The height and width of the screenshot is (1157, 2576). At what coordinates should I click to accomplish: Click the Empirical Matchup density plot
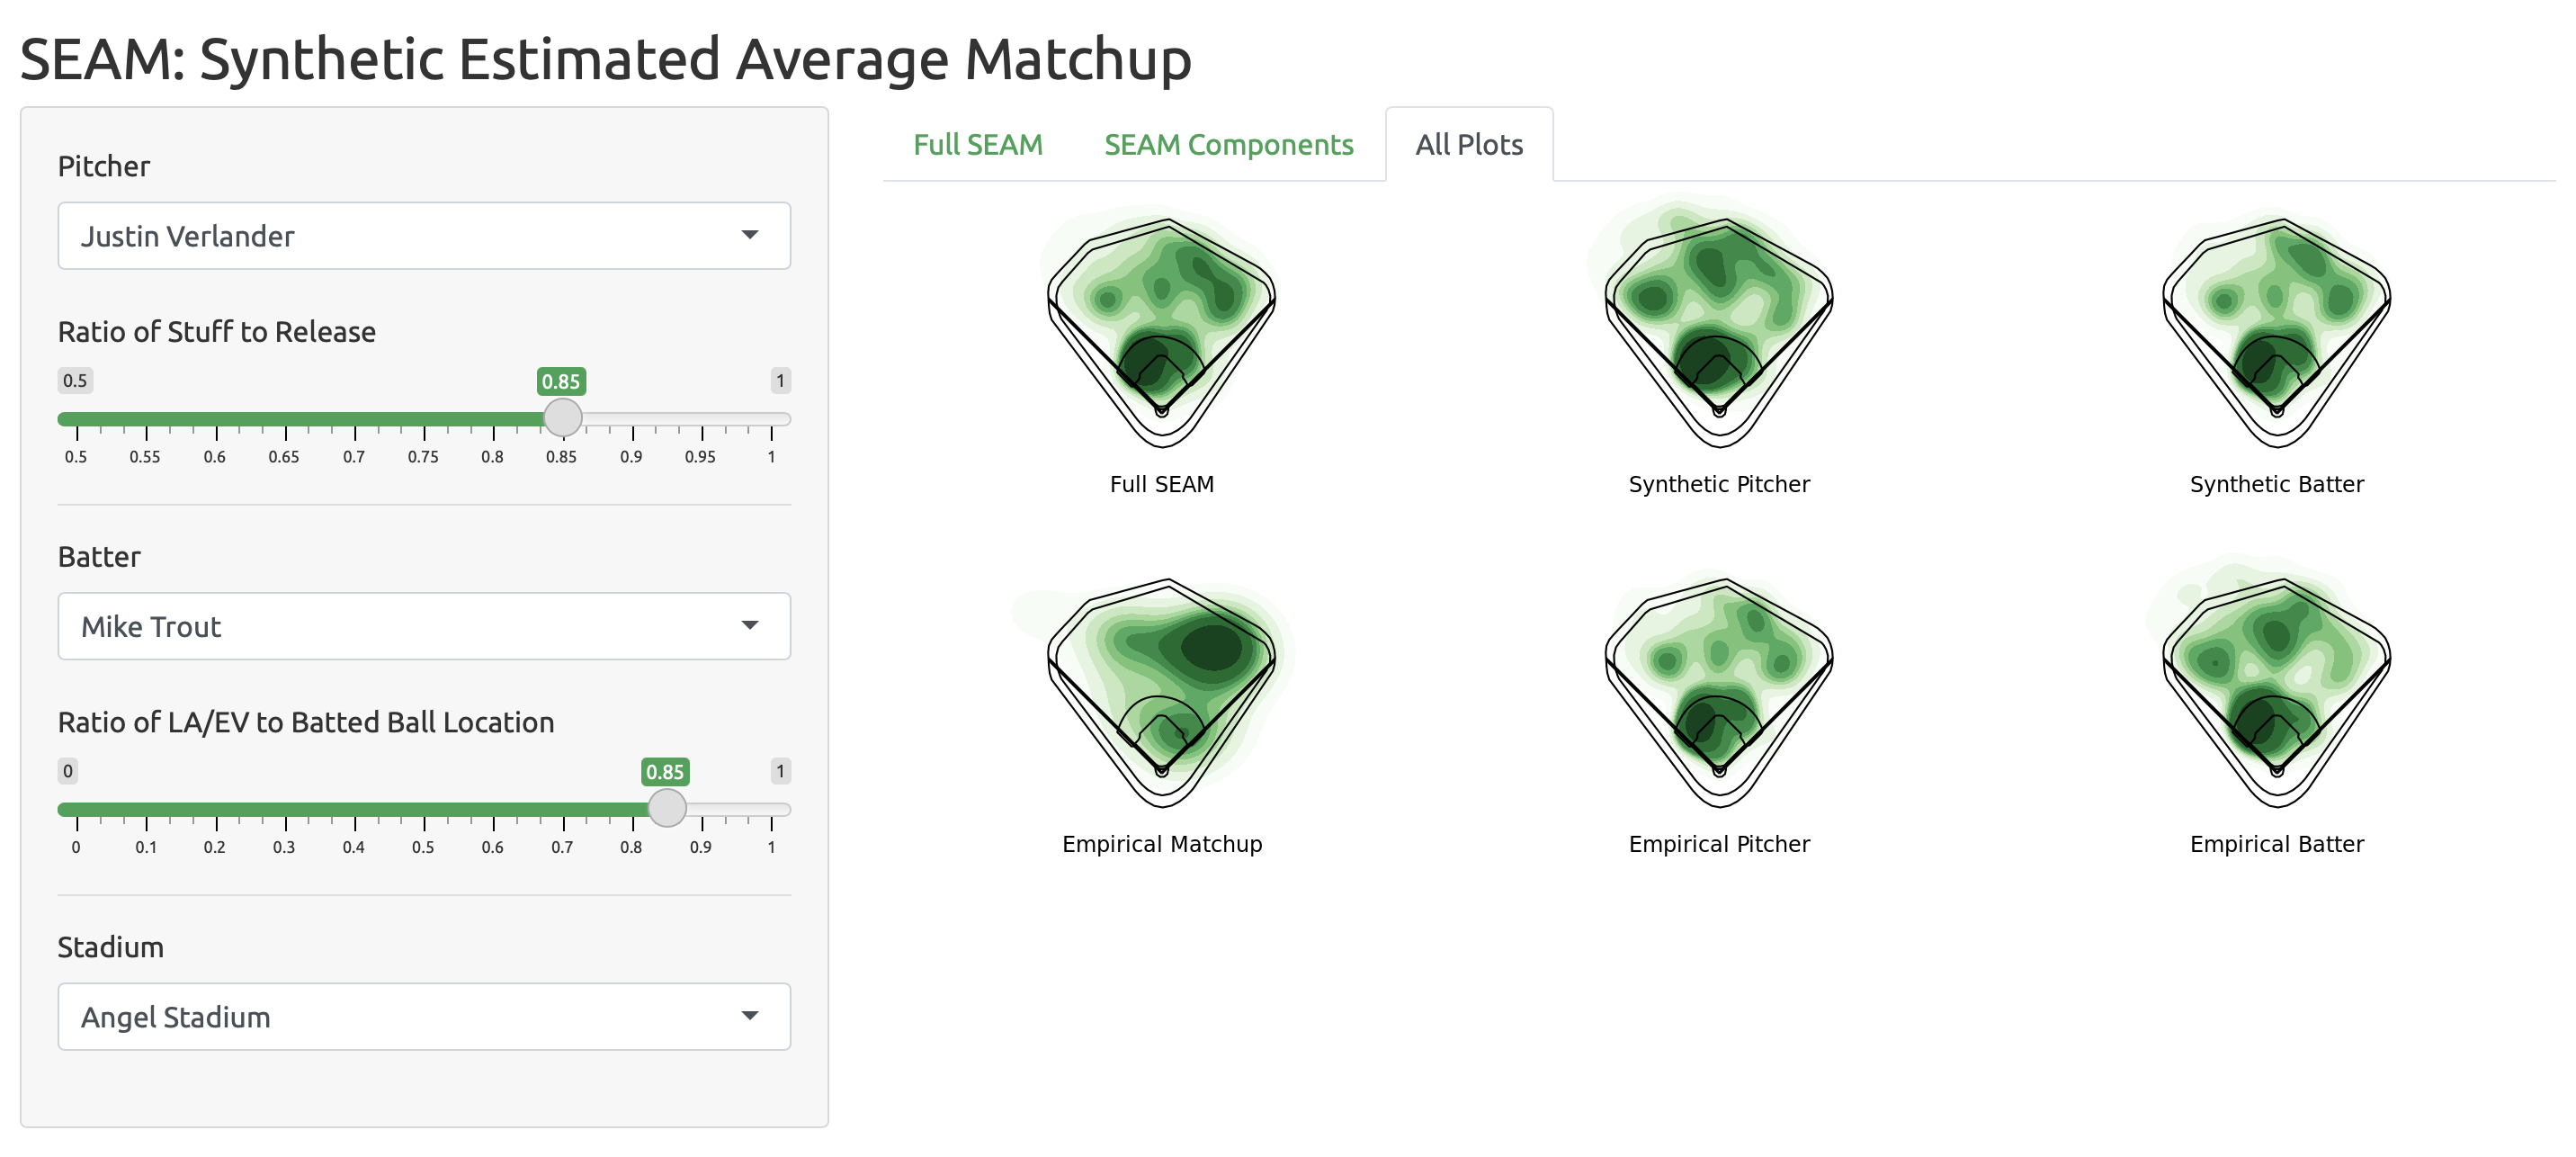click(x=1161, y=690)
